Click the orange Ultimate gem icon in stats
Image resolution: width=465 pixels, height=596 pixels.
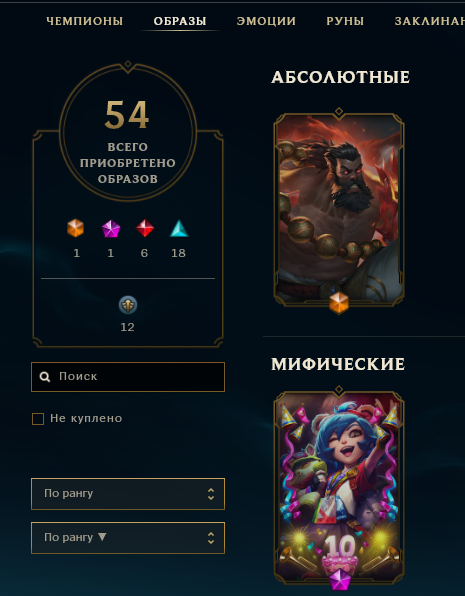(x=75, y=228)
